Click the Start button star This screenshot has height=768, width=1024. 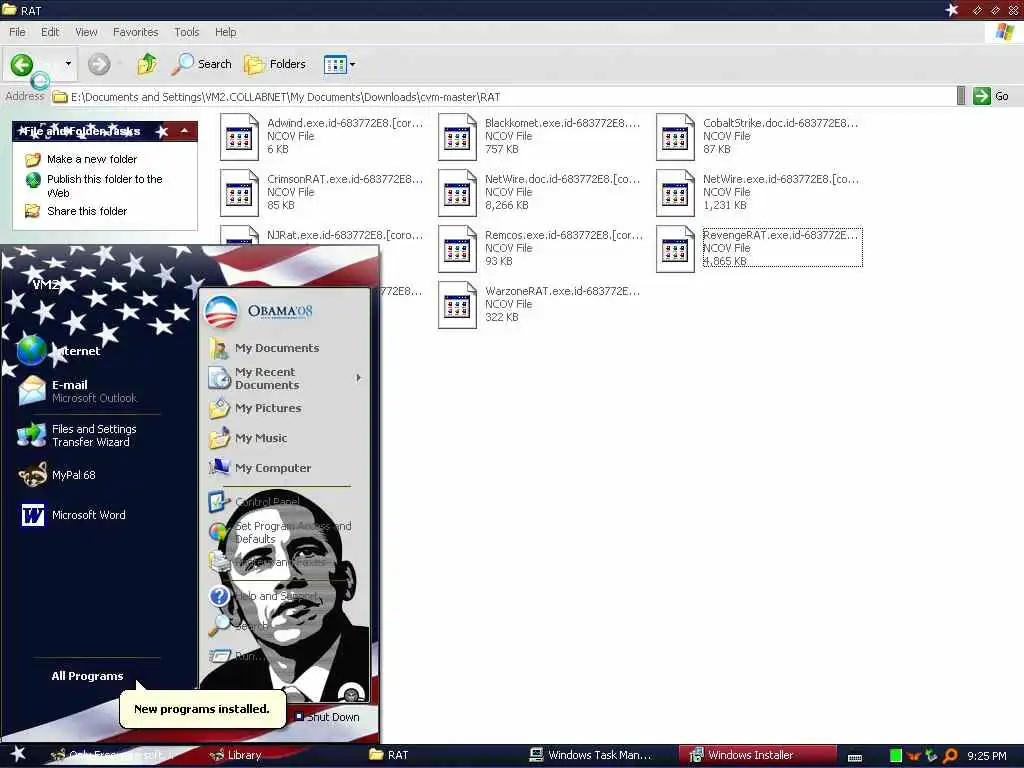tap(18, 755)
